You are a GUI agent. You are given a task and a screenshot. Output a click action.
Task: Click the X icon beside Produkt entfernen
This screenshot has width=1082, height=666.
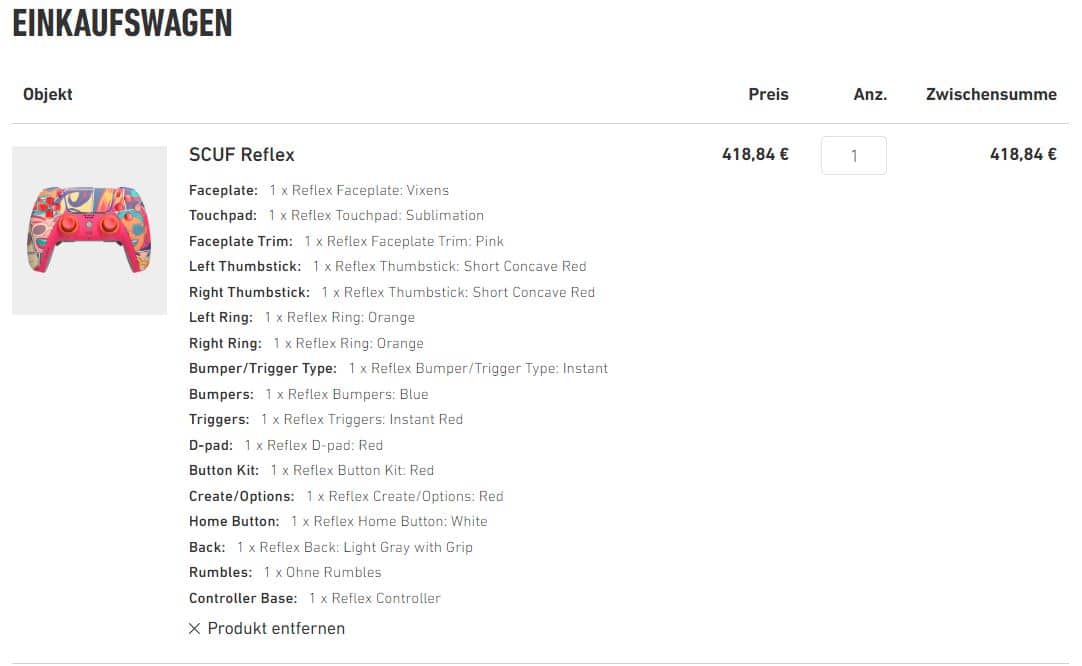(195, 629)
